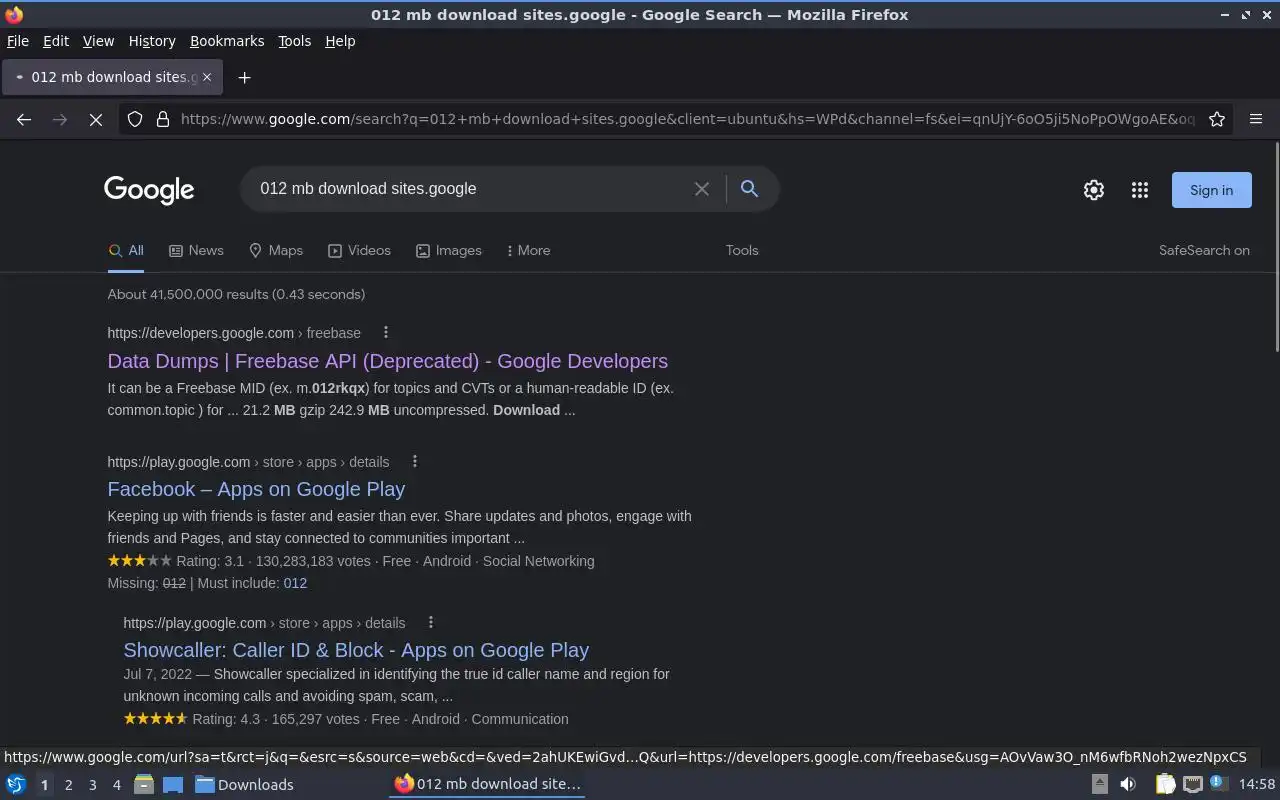Click Must include 012 link
1280x800 pixels.
coord(295,583)
